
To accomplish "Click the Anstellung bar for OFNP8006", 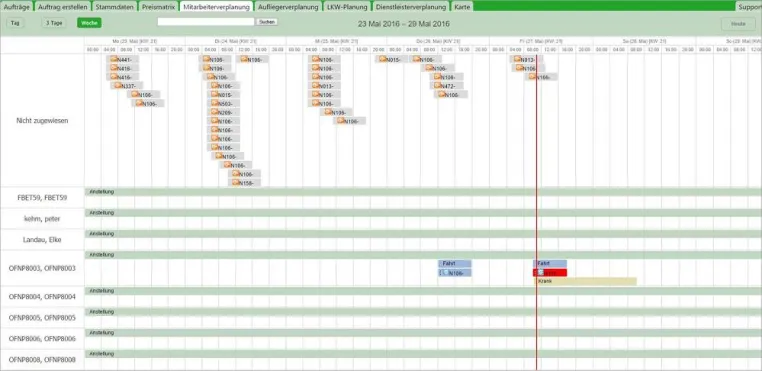I will pyautogui.click(x=423, y=333).
